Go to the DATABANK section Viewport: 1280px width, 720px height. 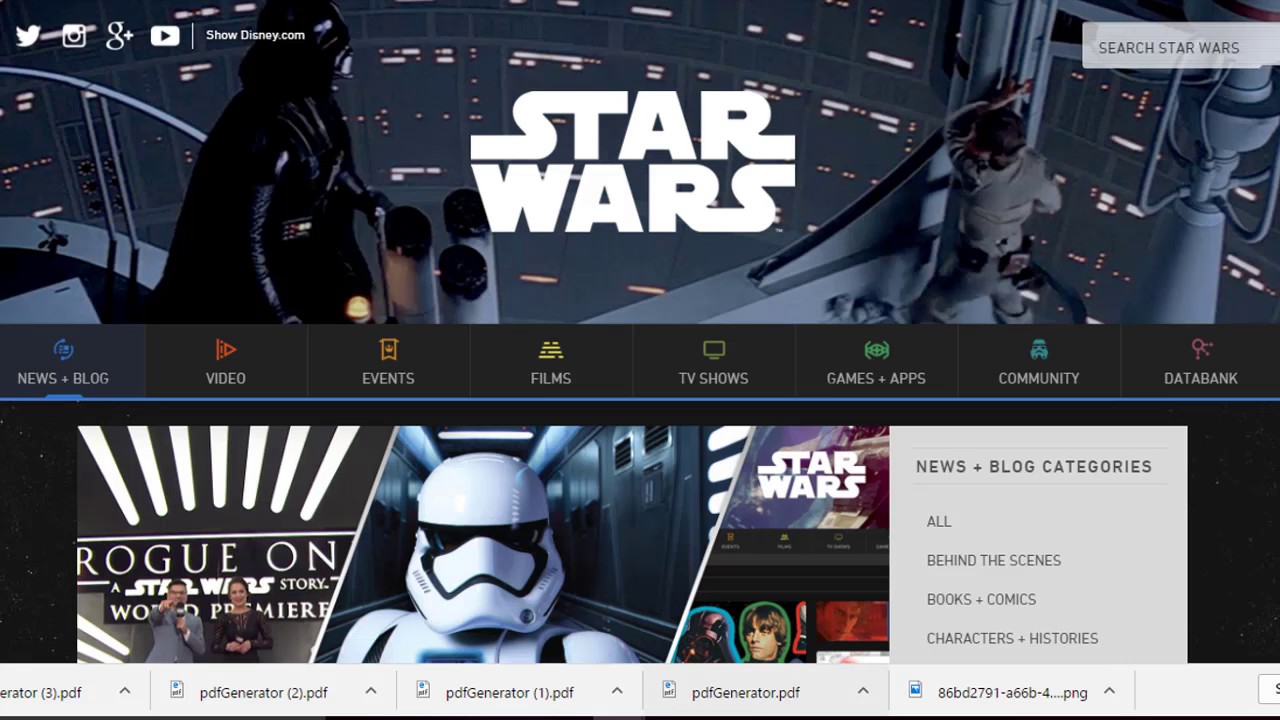pyautogui.click(x=1201, y=378)
